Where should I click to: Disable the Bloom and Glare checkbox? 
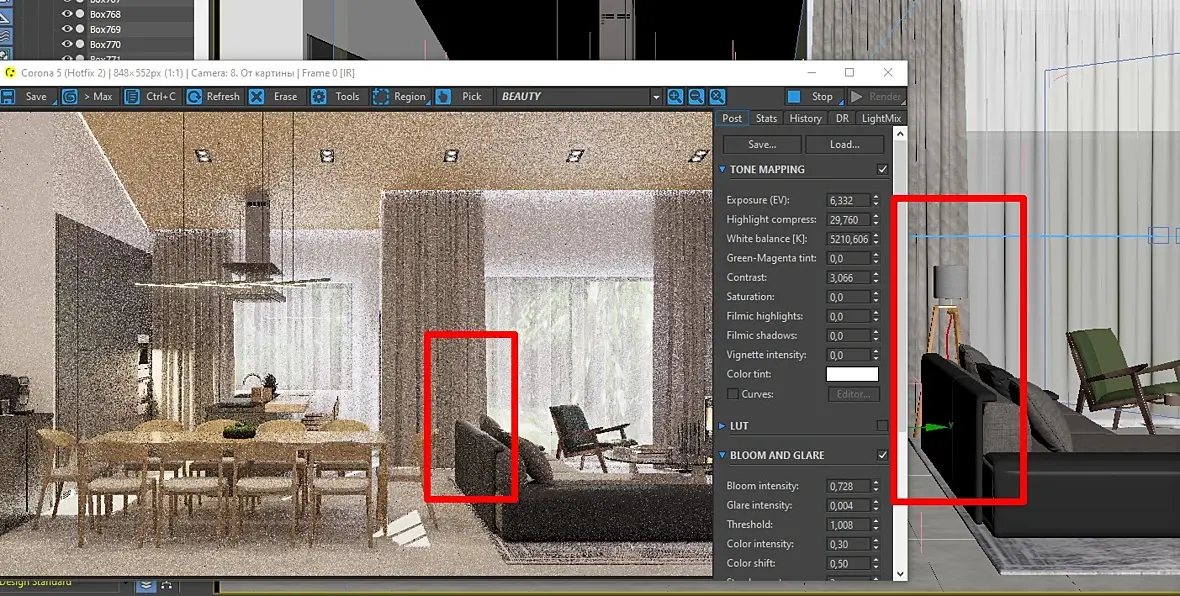(883, 455)
